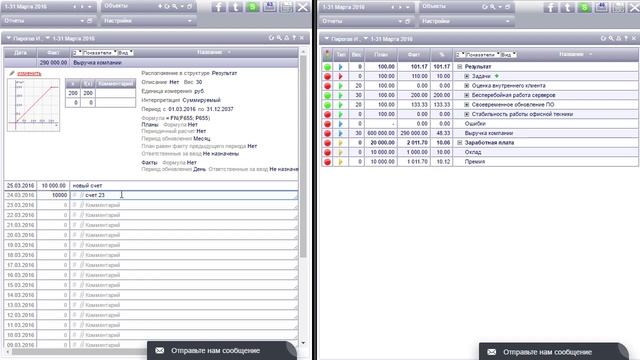Viewport: 640px width, 360px height.
Task: Click search magnifier in right Объекты bar
Action: pos(492,7)
